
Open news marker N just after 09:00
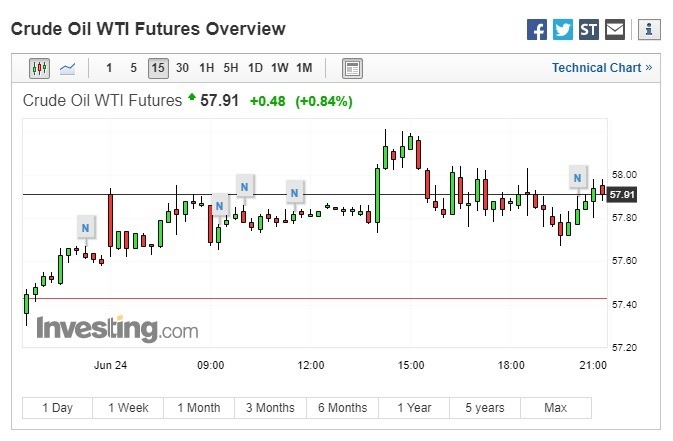click(x=219, y=206)
